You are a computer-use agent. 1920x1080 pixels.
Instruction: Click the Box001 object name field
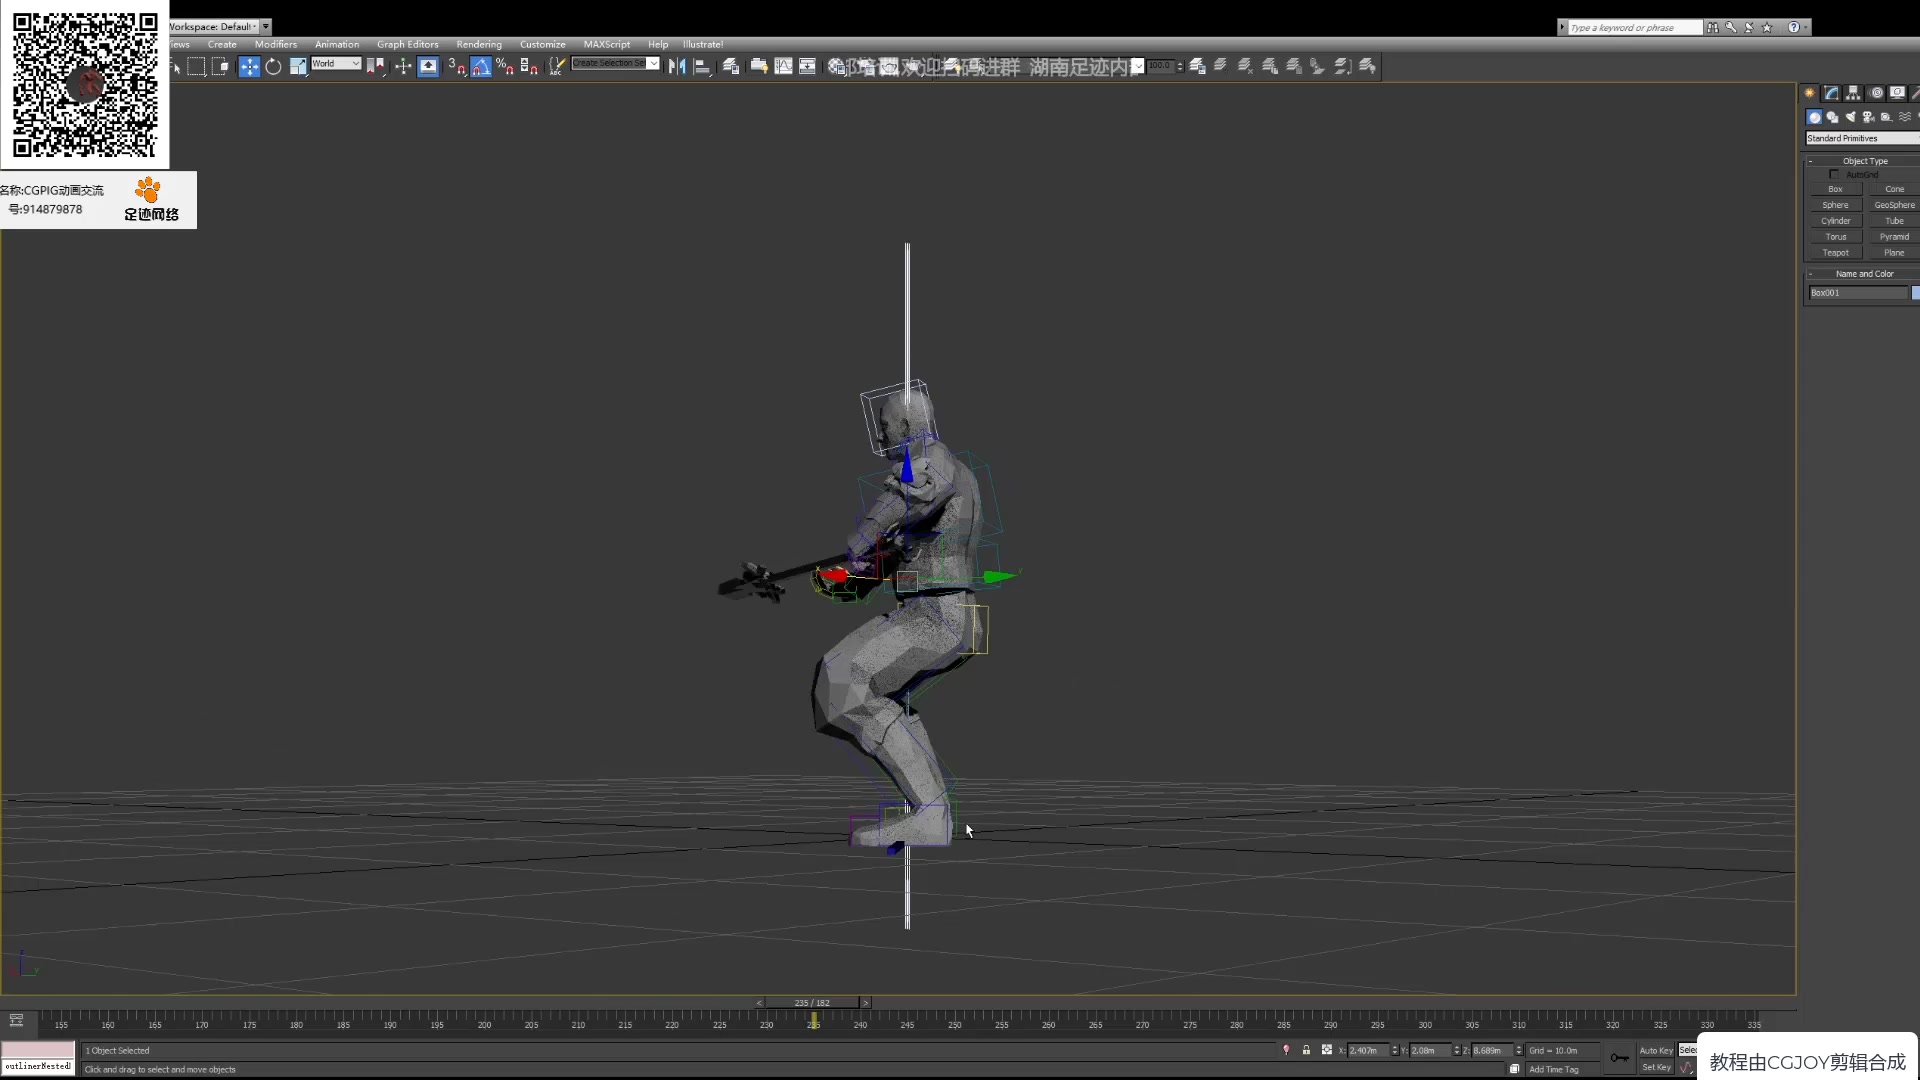click(1858, 293)
